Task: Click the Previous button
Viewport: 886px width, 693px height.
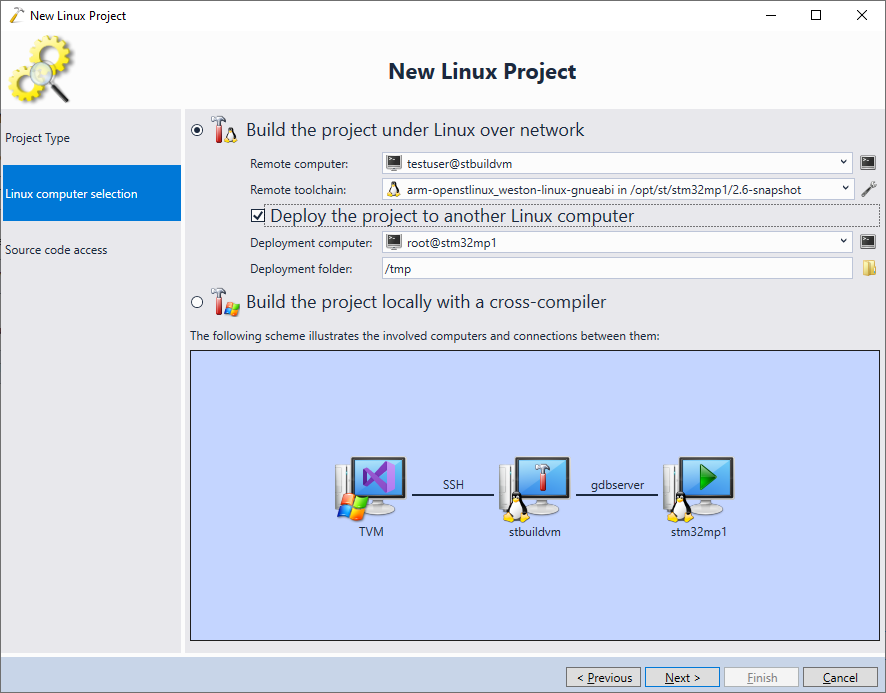Action: pos(603,677)
